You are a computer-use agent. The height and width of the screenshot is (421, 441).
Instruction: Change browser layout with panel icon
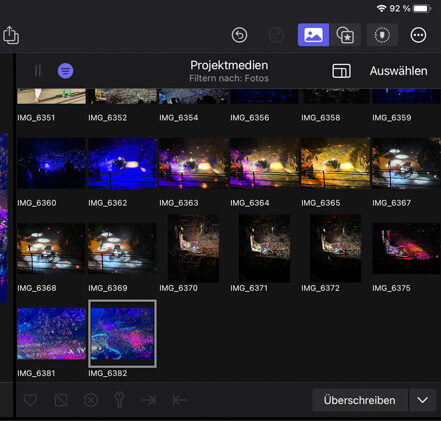(341, 71)
